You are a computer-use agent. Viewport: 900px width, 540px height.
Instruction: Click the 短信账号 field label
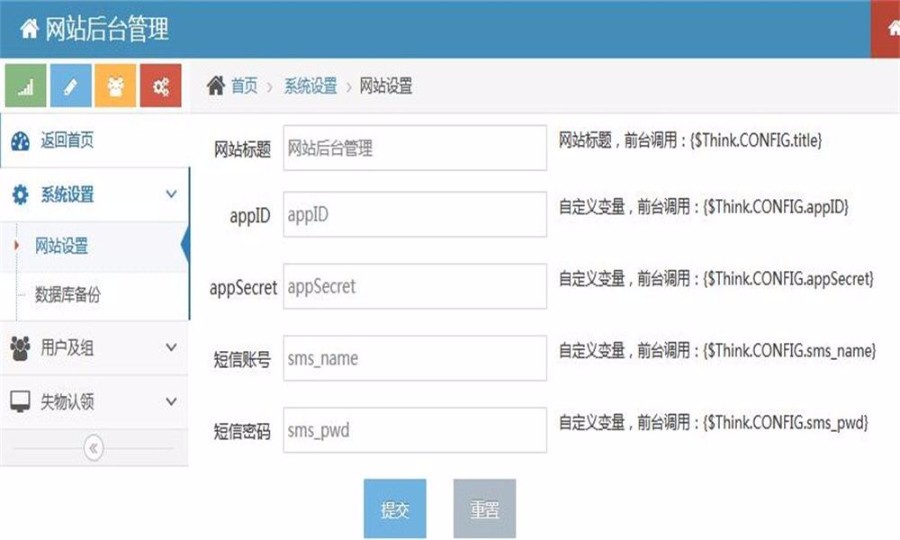(242, 360)
